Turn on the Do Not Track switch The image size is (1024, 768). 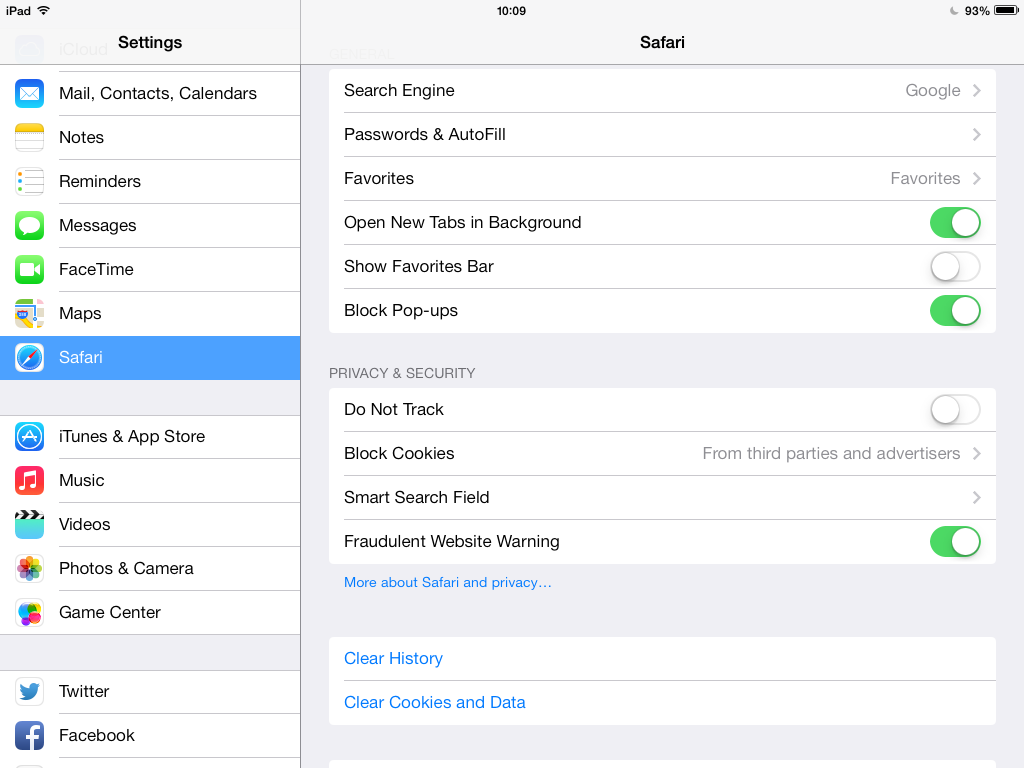pos(954,409)
